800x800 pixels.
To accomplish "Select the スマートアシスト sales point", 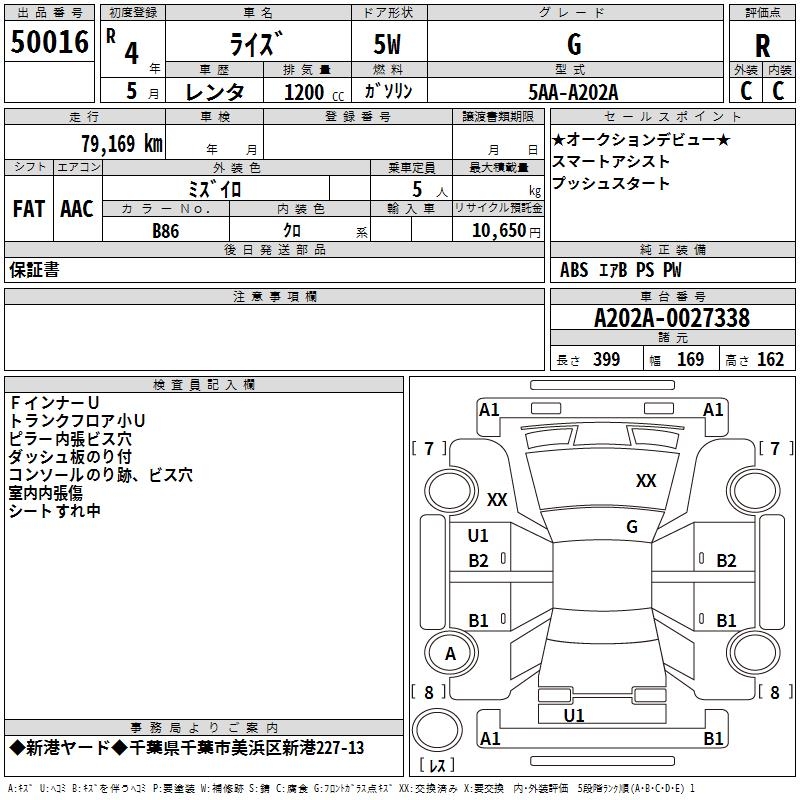I will (611, 161).
